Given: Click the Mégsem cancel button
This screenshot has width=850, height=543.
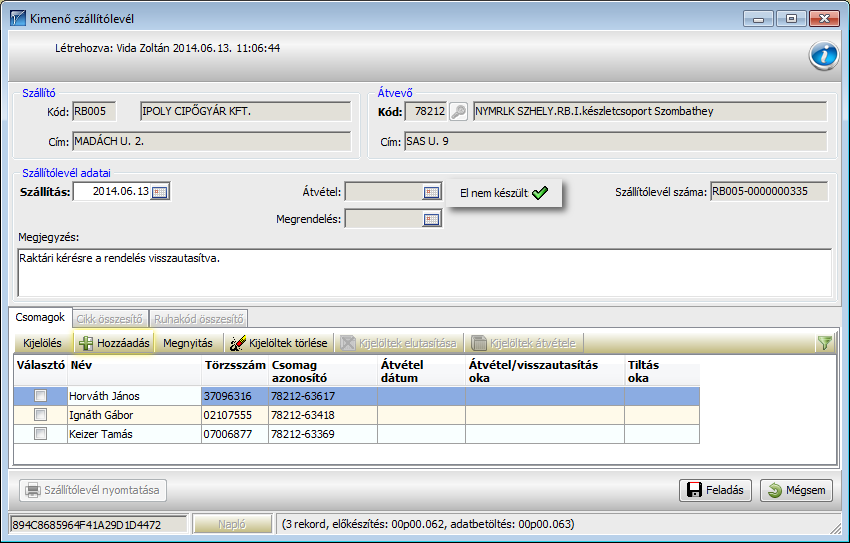Looking at the screenshot, I should click(x=796, y=490).
